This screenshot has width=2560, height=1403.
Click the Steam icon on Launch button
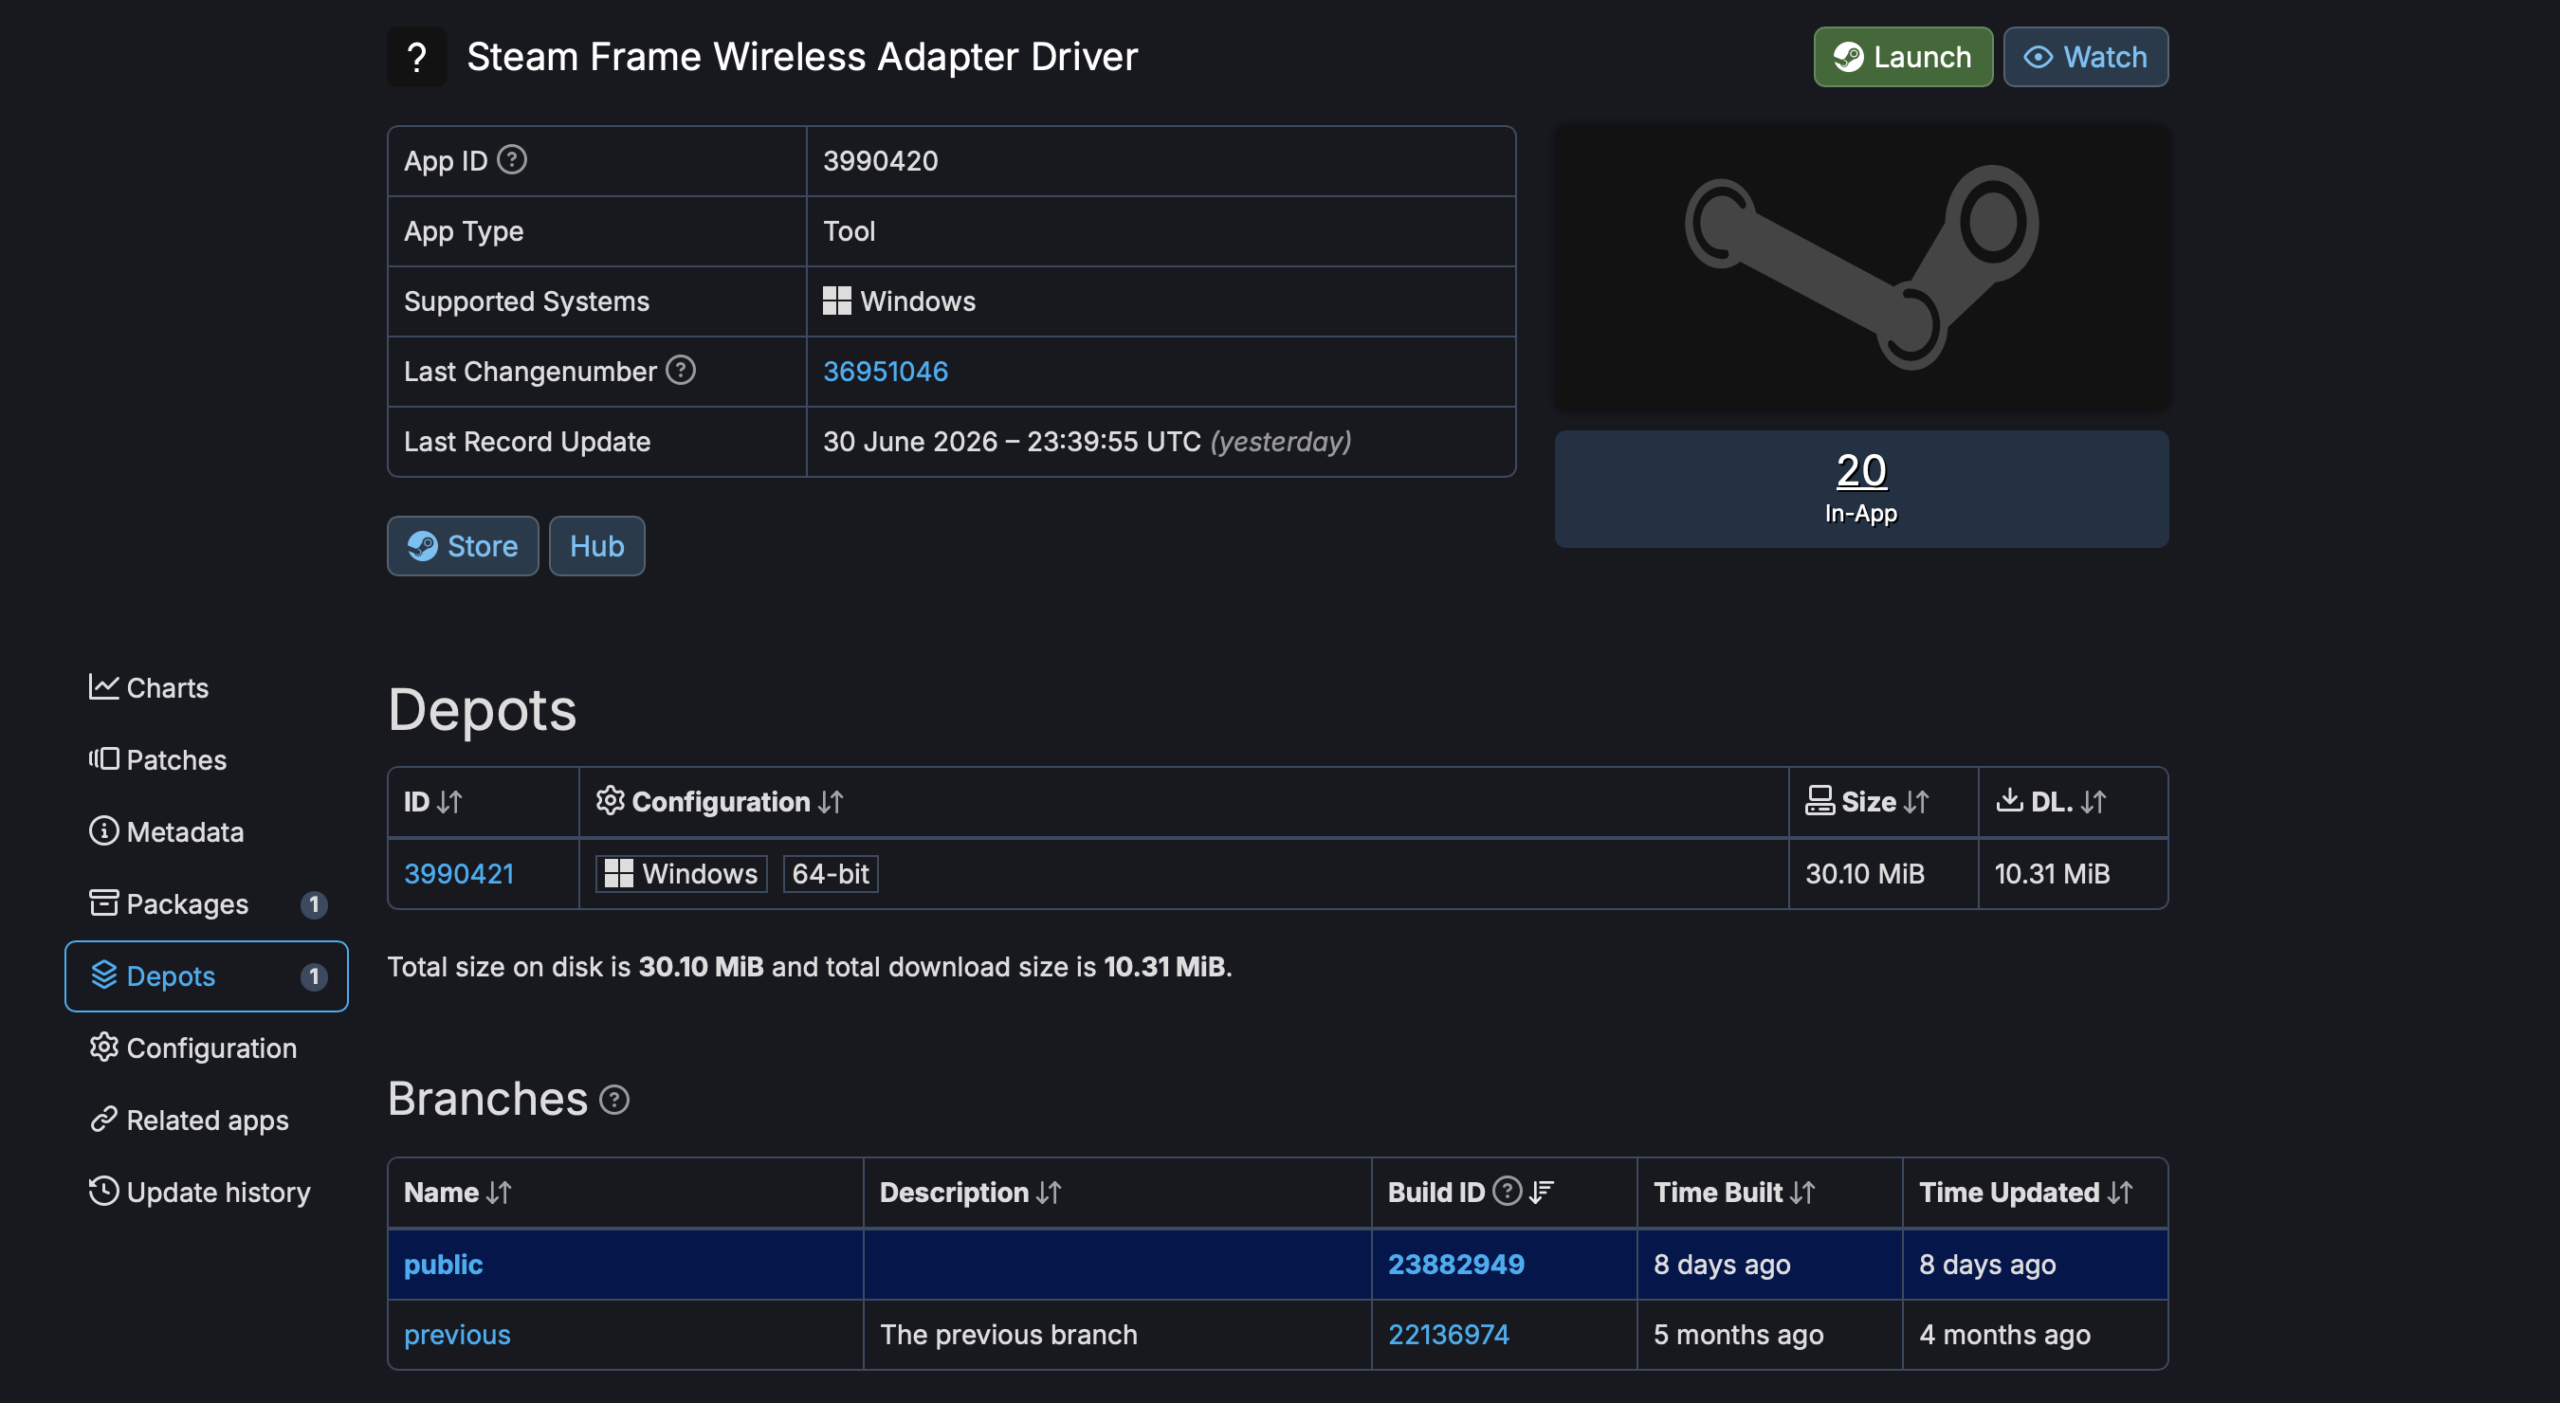(1849, 57)
